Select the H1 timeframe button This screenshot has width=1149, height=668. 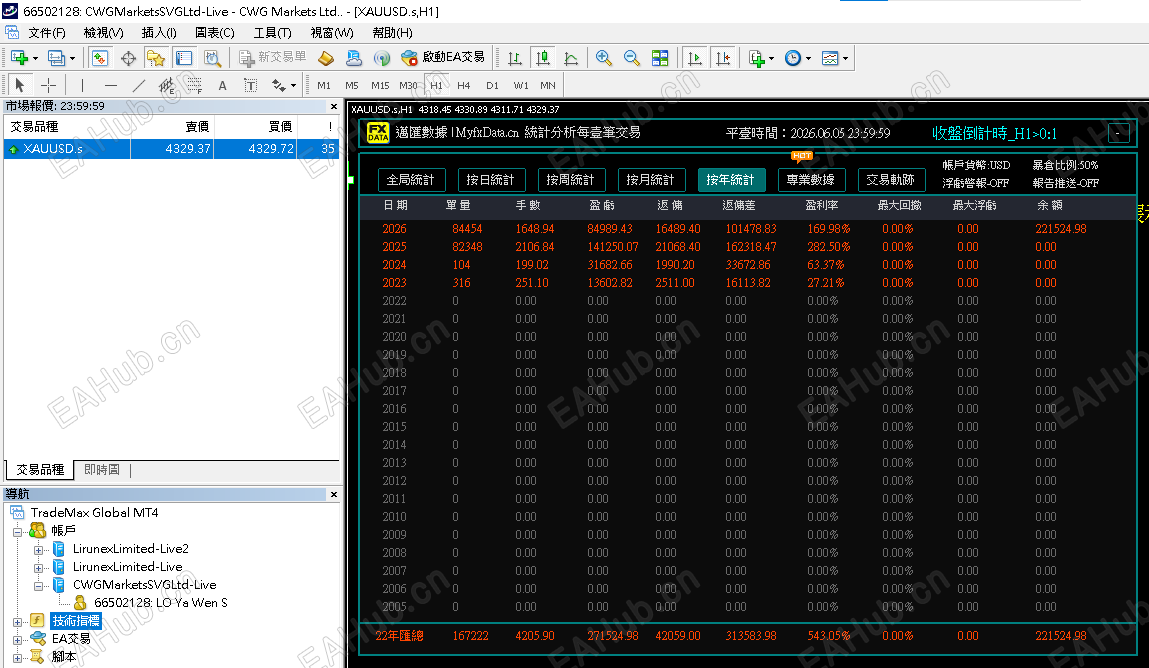coord(436,86)
